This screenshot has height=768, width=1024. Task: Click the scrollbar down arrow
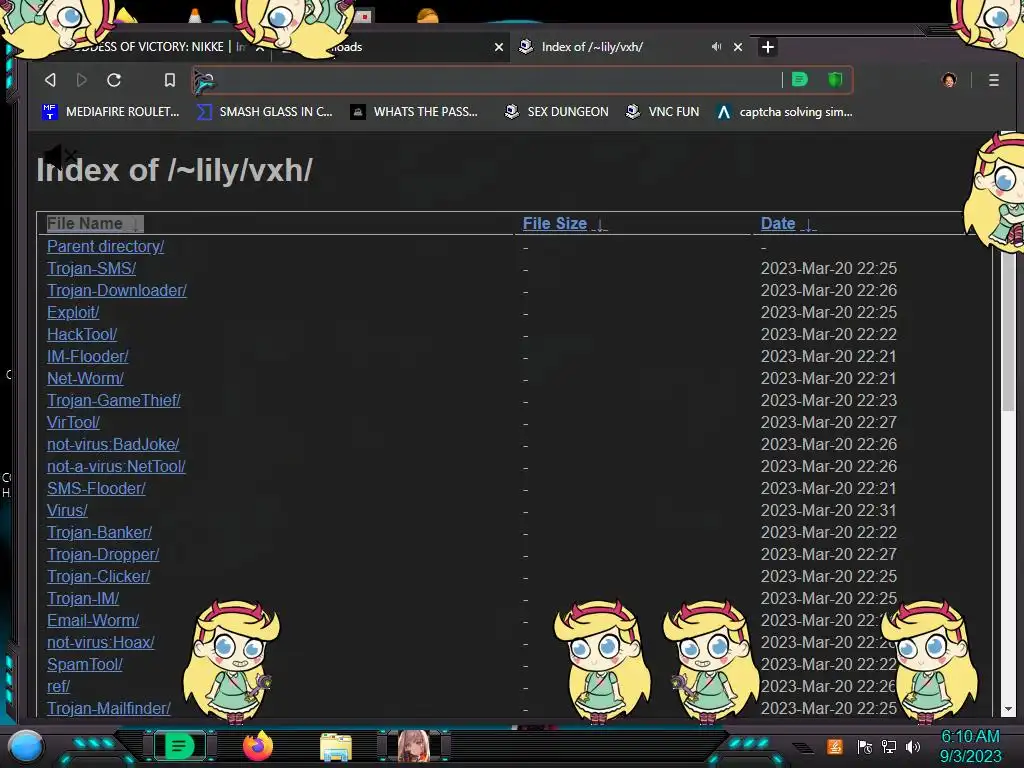(1008, 709)
